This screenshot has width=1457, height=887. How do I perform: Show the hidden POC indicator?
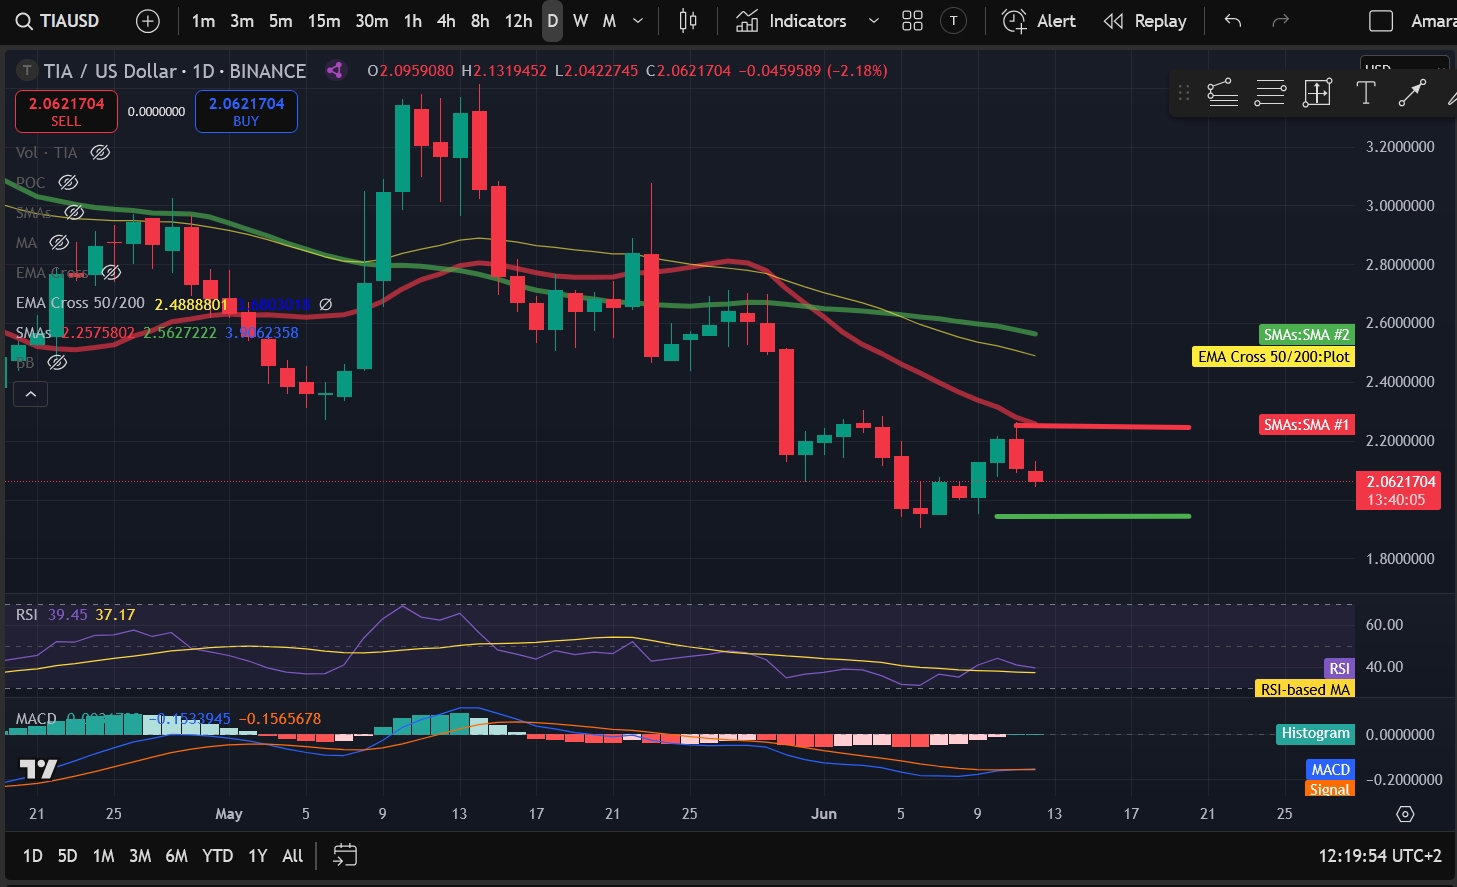(68, 183)
